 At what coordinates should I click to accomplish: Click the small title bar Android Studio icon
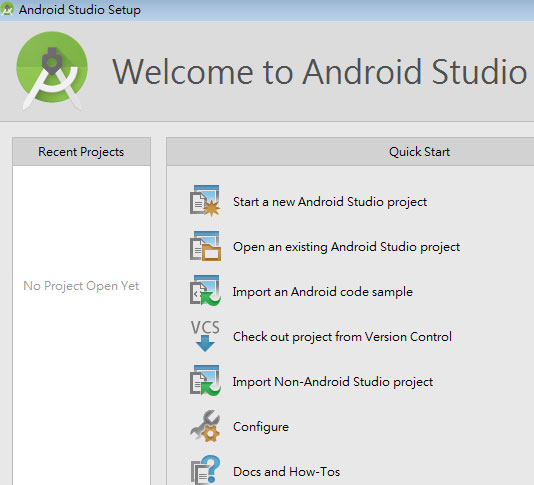[7, 9]
